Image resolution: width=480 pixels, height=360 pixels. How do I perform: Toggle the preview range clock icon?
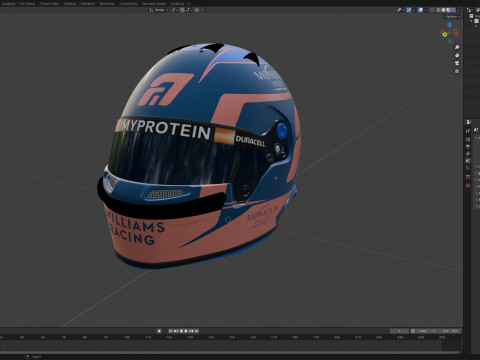pyautogui.click(x=413, y=331)
